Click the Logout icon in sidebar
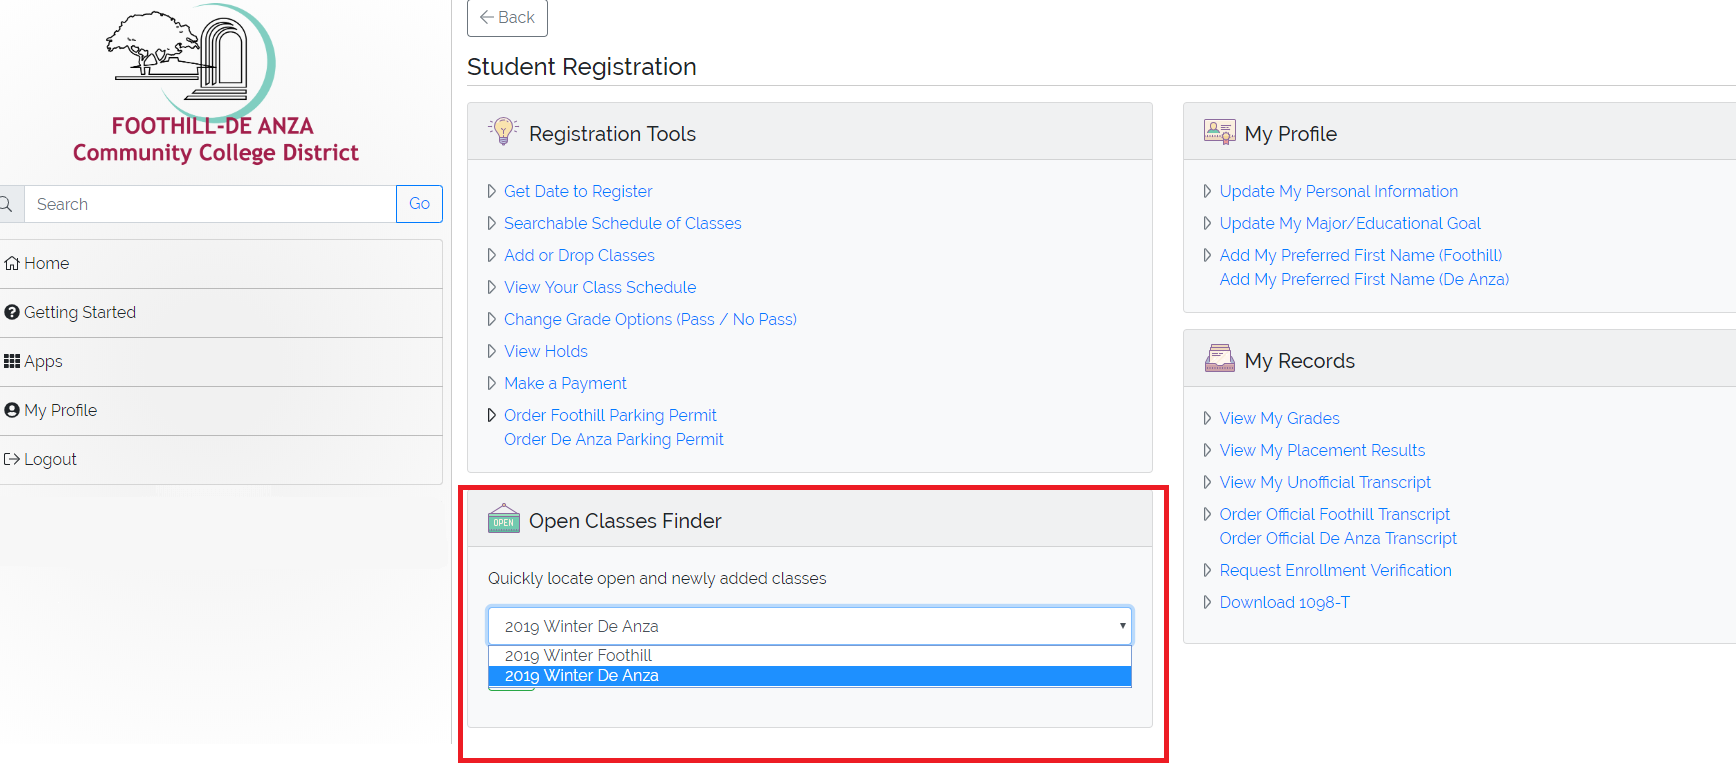This screenshot has width=1736, height=784. [13, 458]
